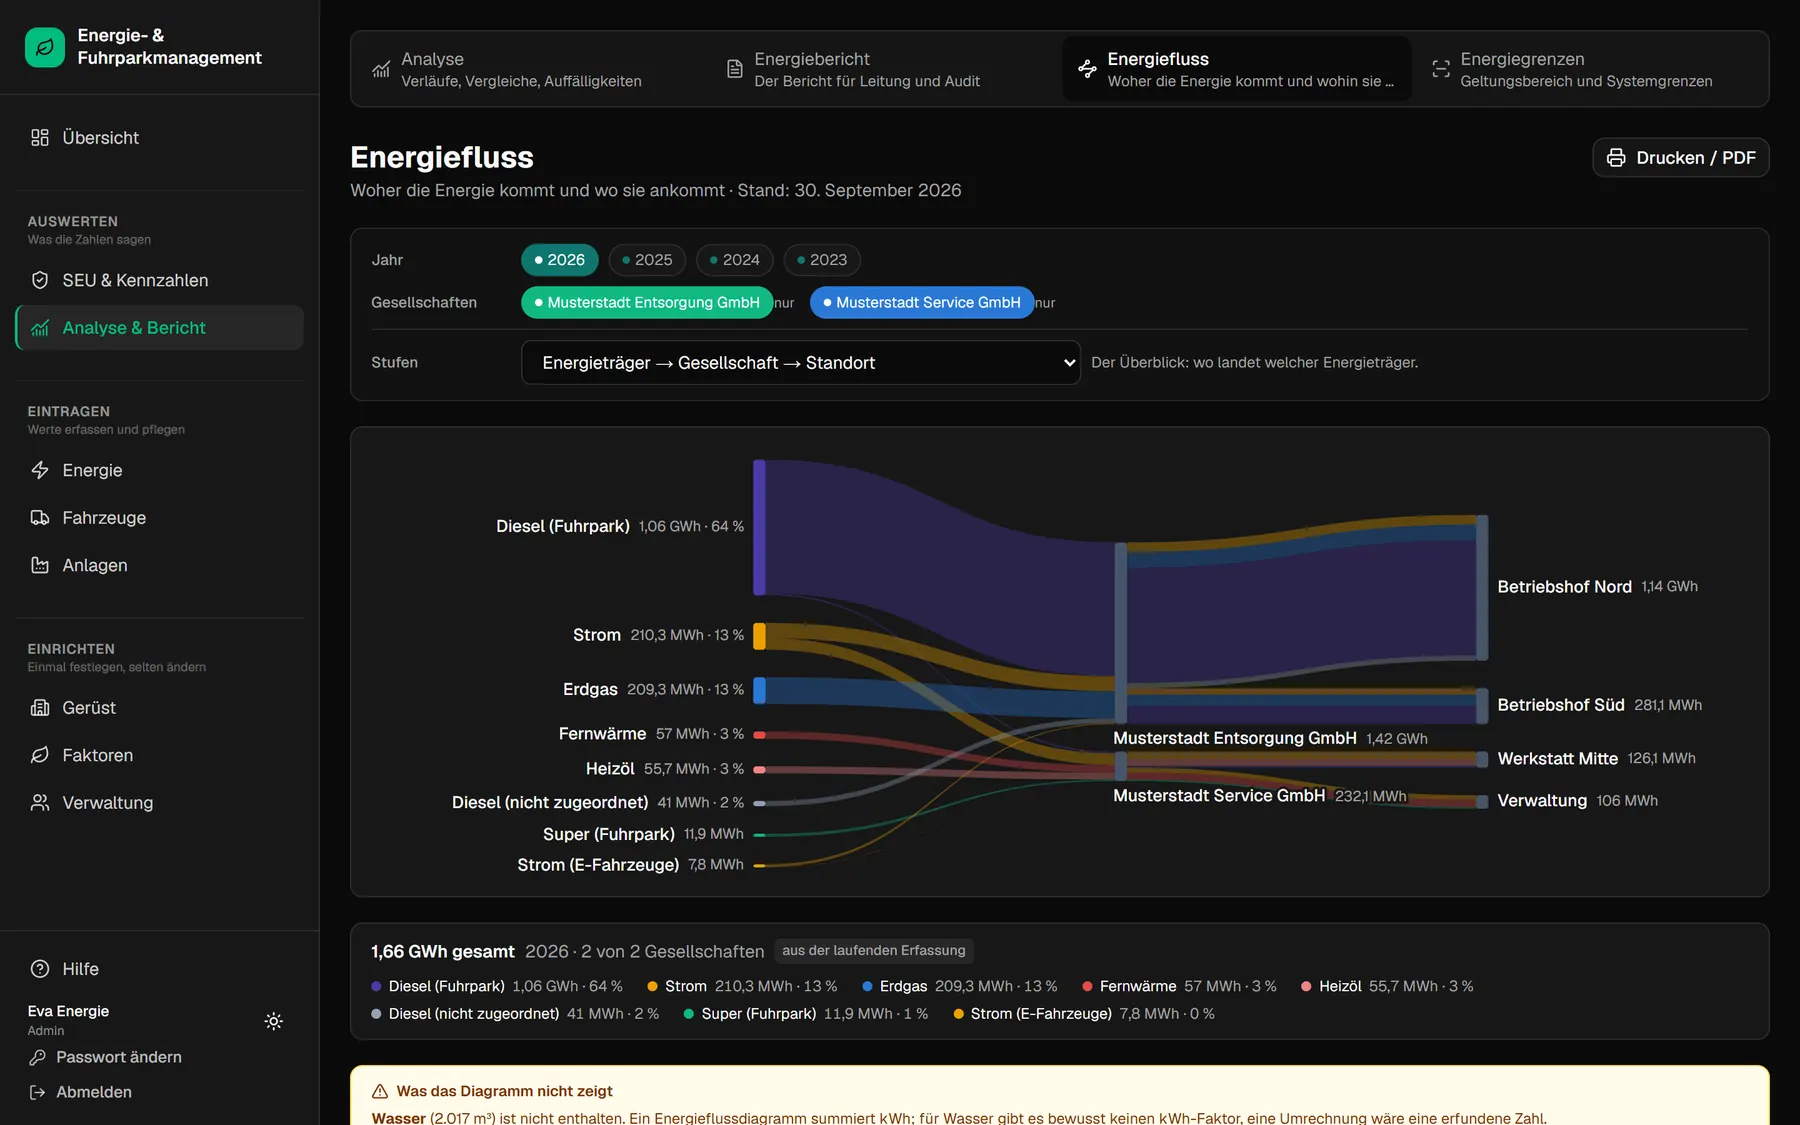Click the Verwaltung users icon

40,803
